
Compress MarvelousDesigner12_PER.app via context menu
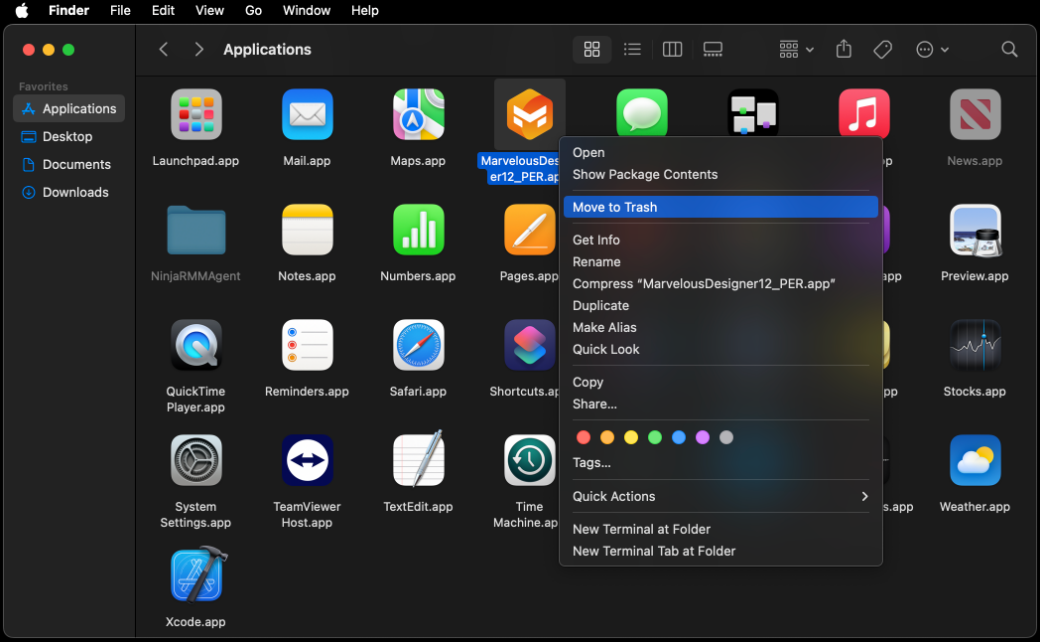(721, 284)
